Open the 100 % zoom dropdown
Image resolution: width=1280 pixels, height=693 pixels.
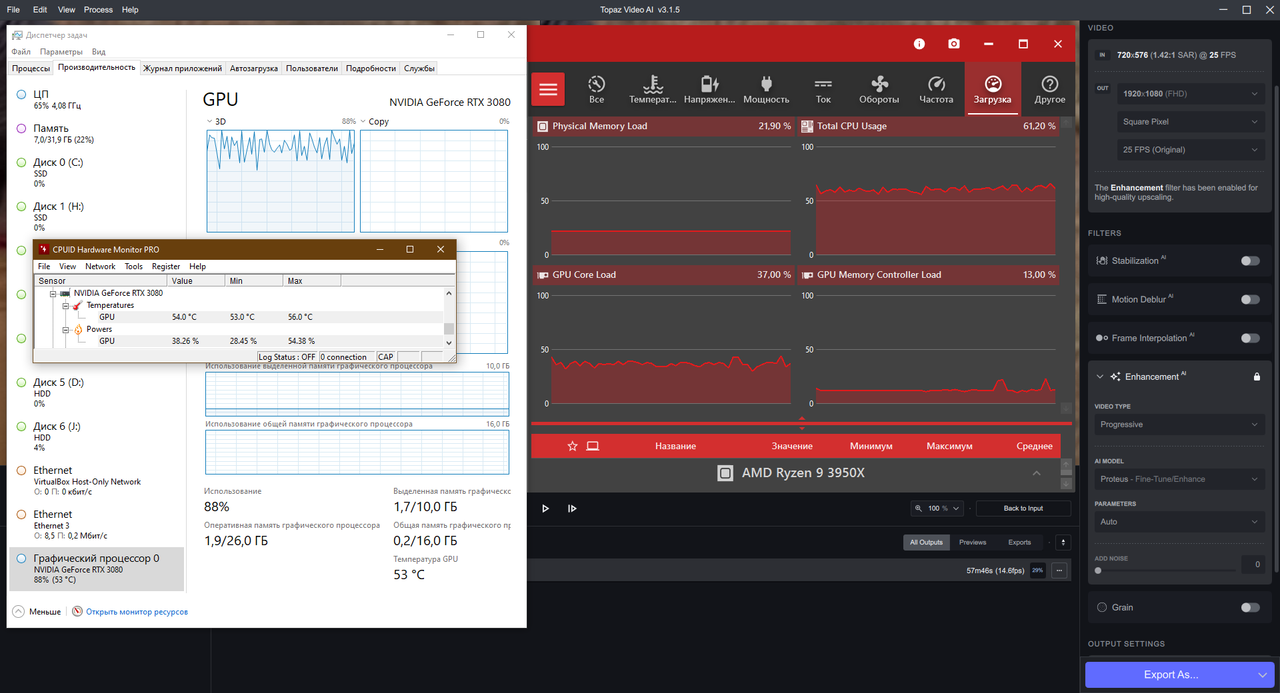[938, 508]
